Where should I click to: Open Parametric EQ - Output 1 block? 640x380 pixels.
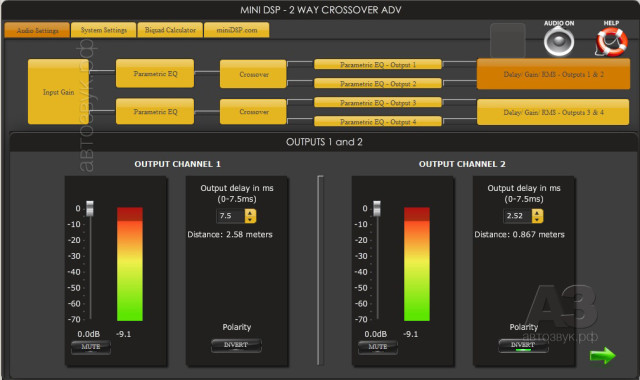(x=378, y=64)
